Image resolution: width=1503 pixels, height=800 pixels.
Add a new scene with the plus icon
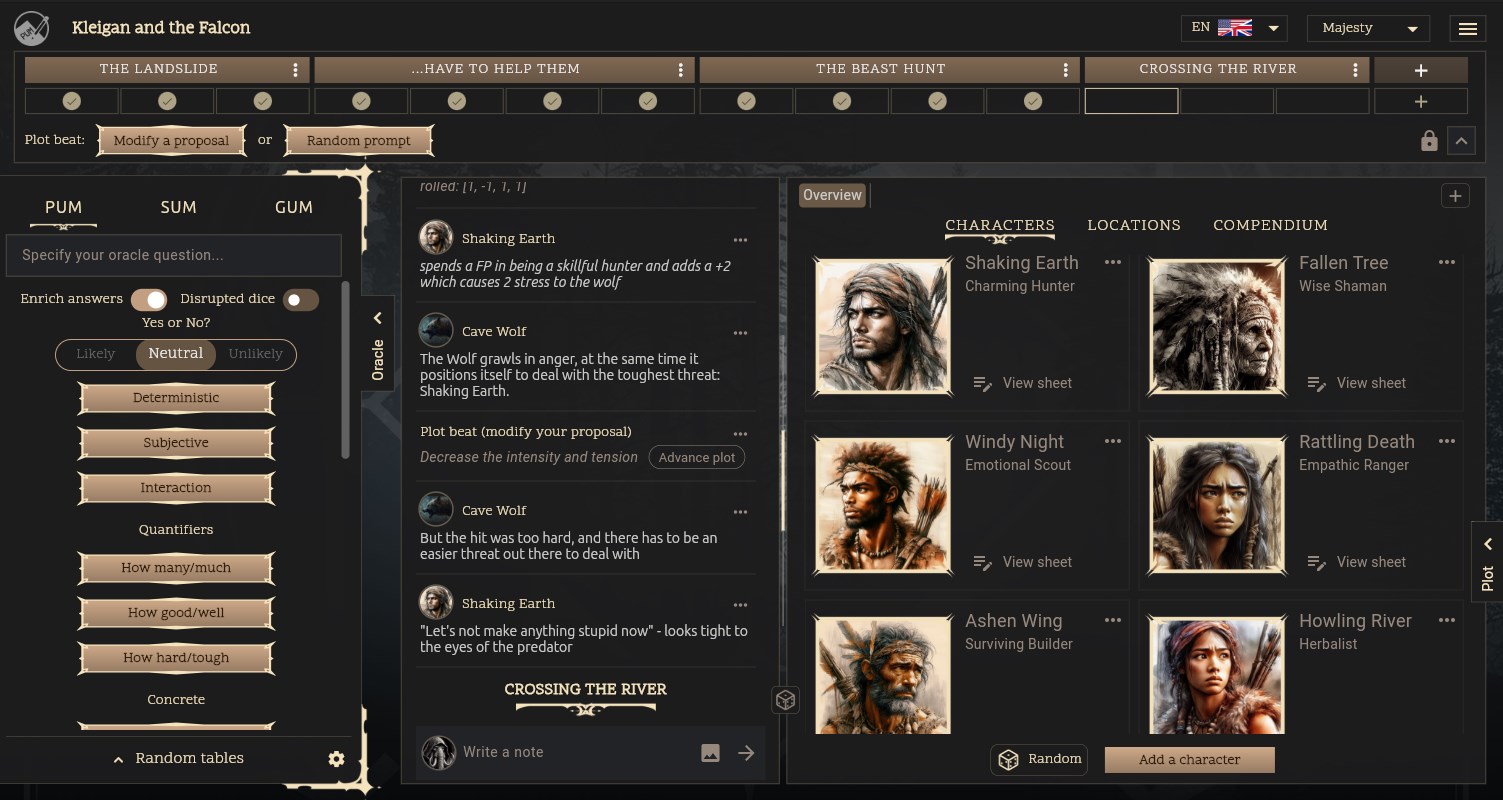(x=1420, y=69)
